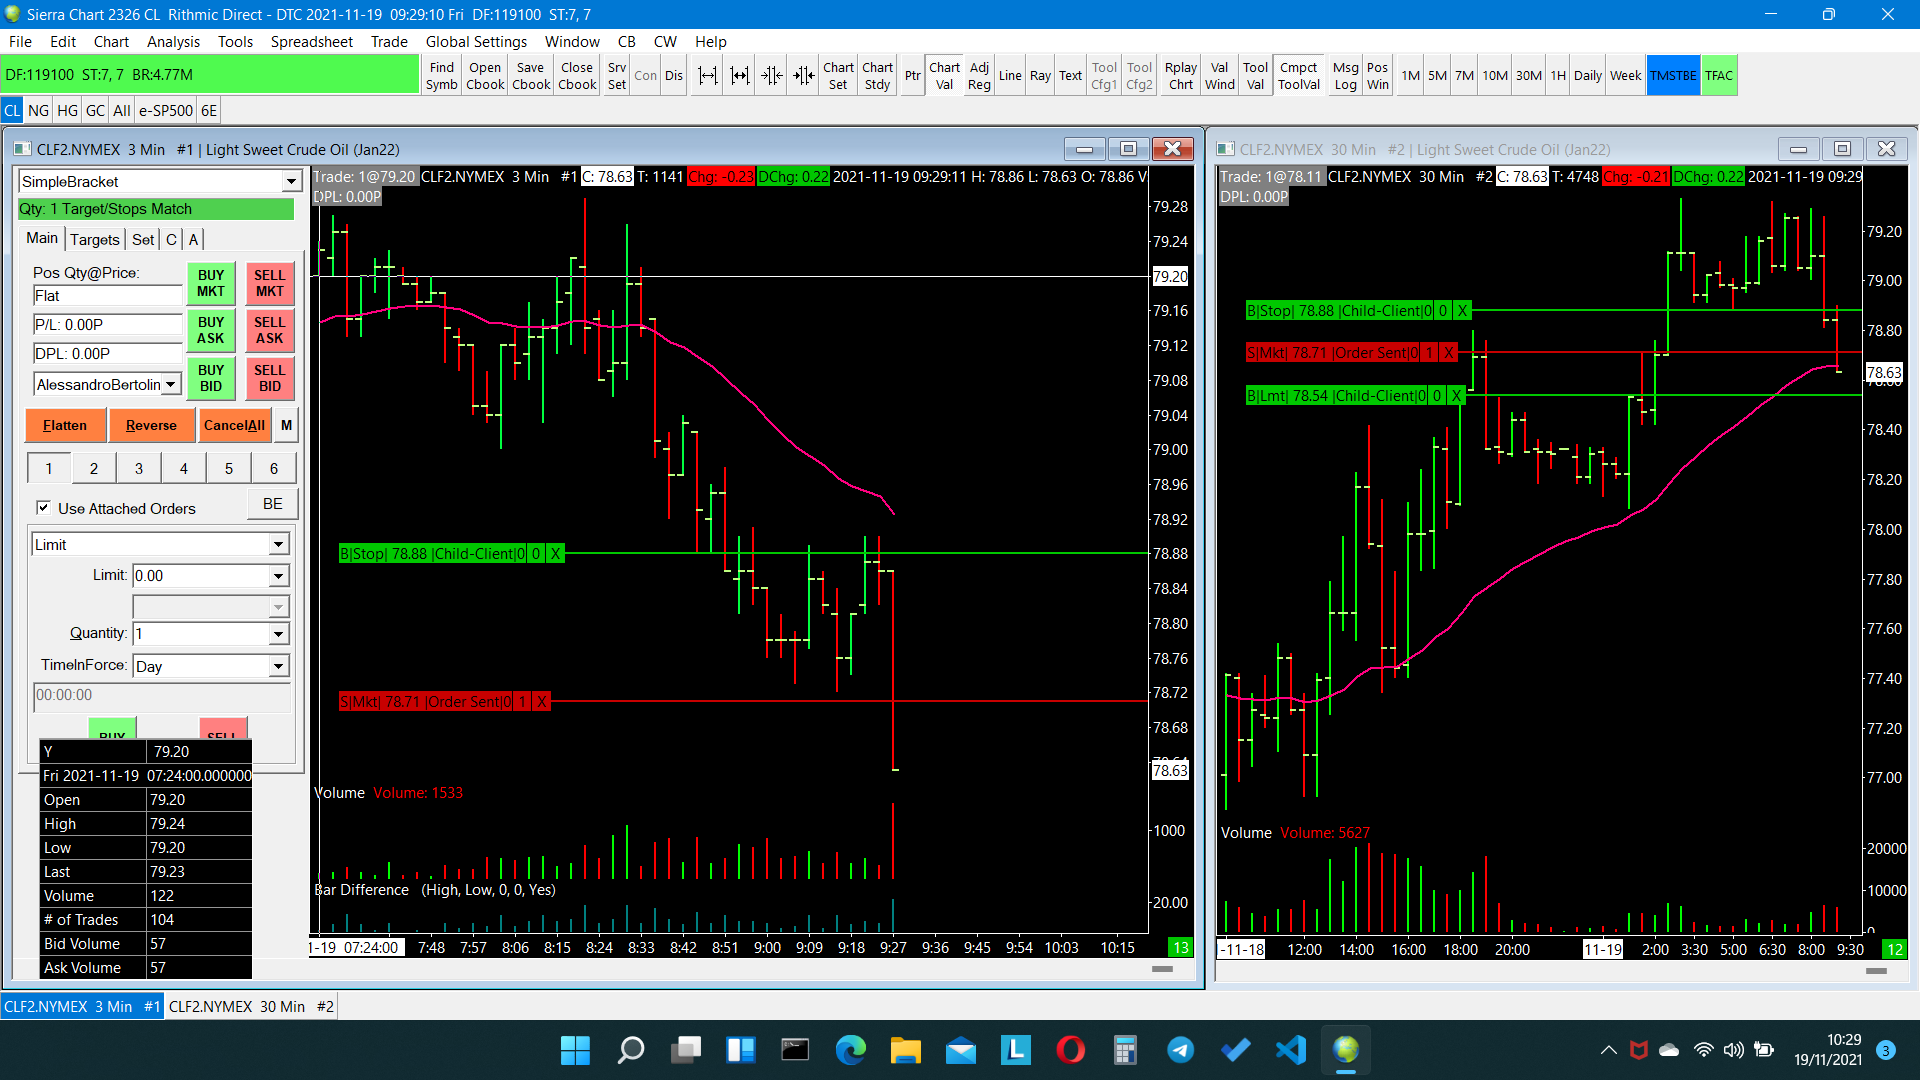Image resolution: width=1920 pixels, height=1080 pixels.
Task: Expand the Limit price 0.00 dropdown
Action: click(278, 576)
